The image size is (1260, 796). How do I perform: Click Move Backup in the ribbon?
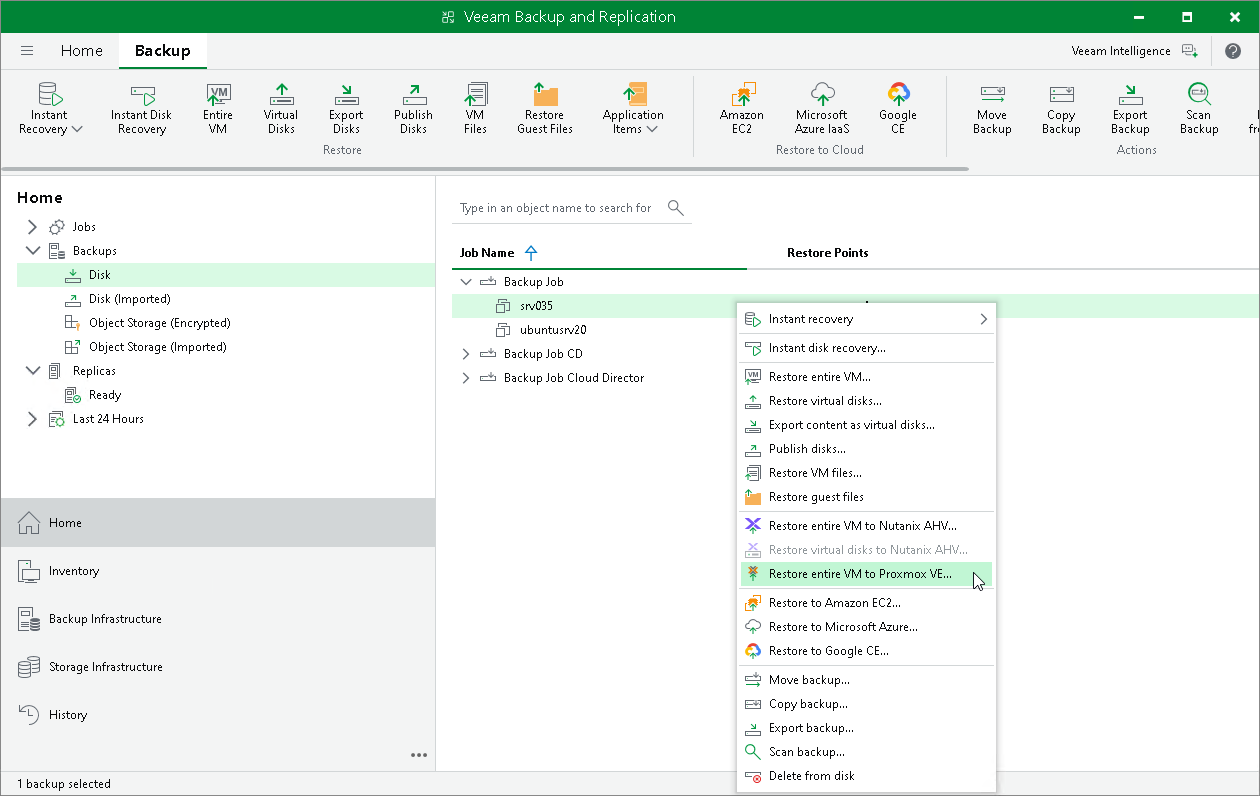click(992, 108)
